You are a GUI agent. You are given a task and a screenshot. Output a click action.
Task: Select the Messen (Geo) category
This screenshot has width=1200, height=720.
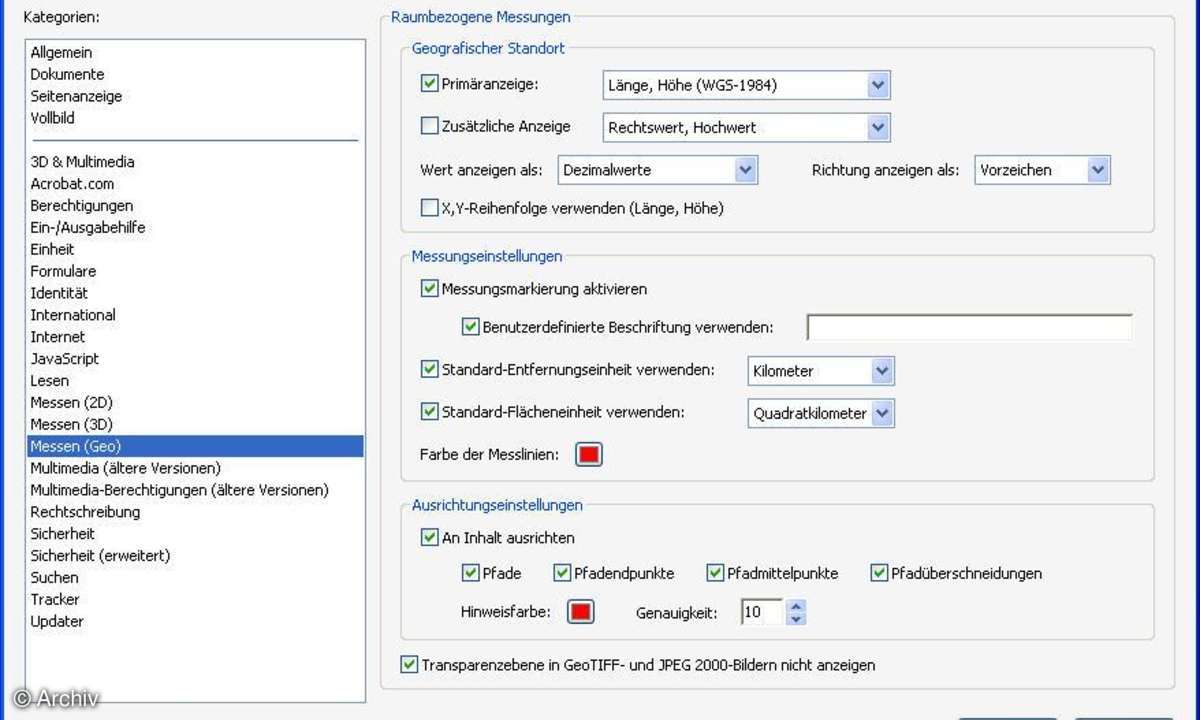click(x=195, y=446)
